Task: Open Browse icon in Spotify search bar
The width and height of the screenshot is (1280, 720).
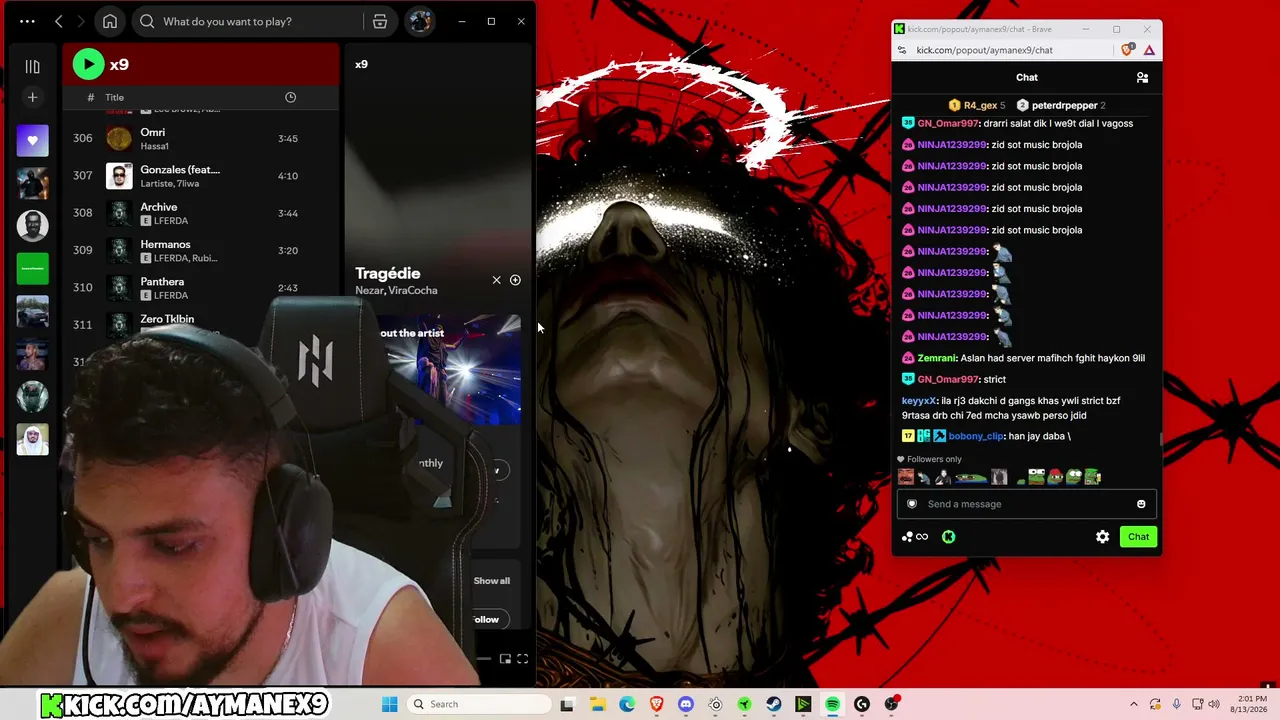Action: pos(380,21)
